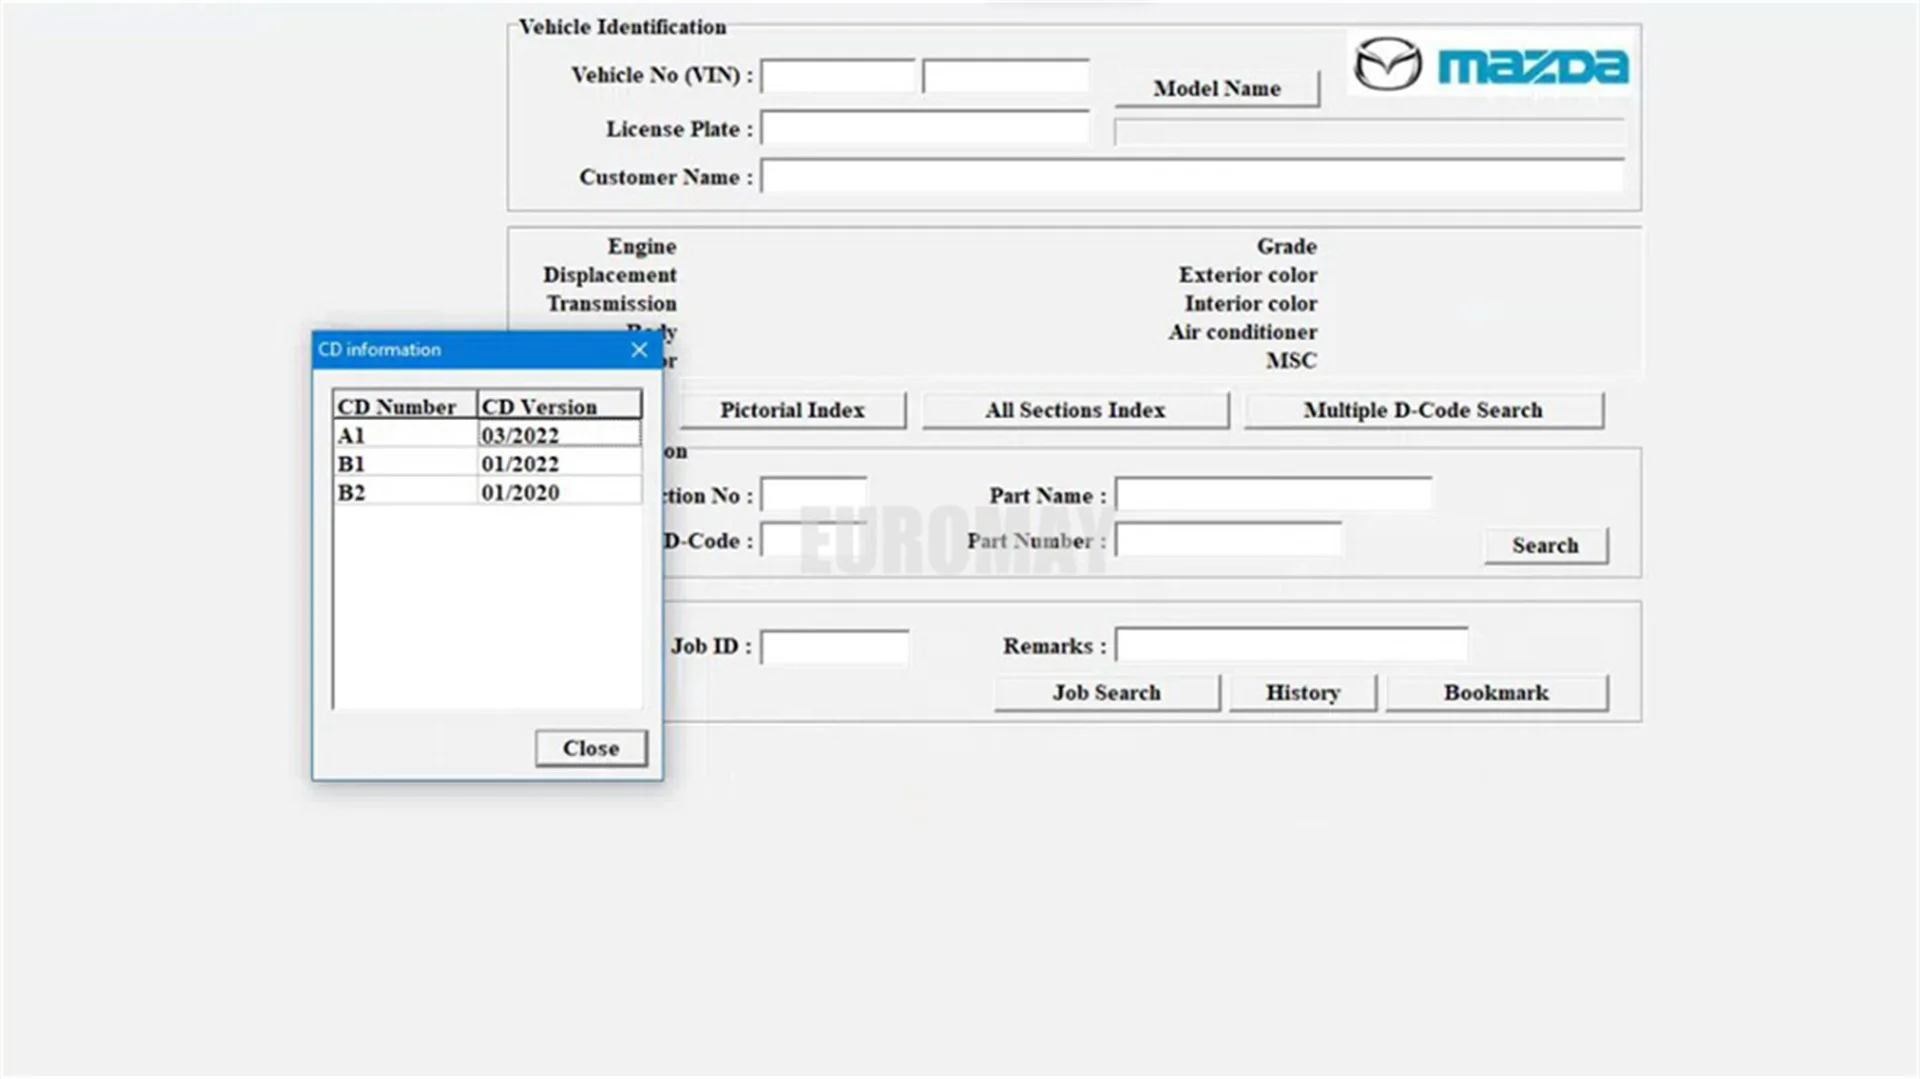Focus the first VIN input field
The width and height of the screenshot is (1920, 1079).
(838, 76)
